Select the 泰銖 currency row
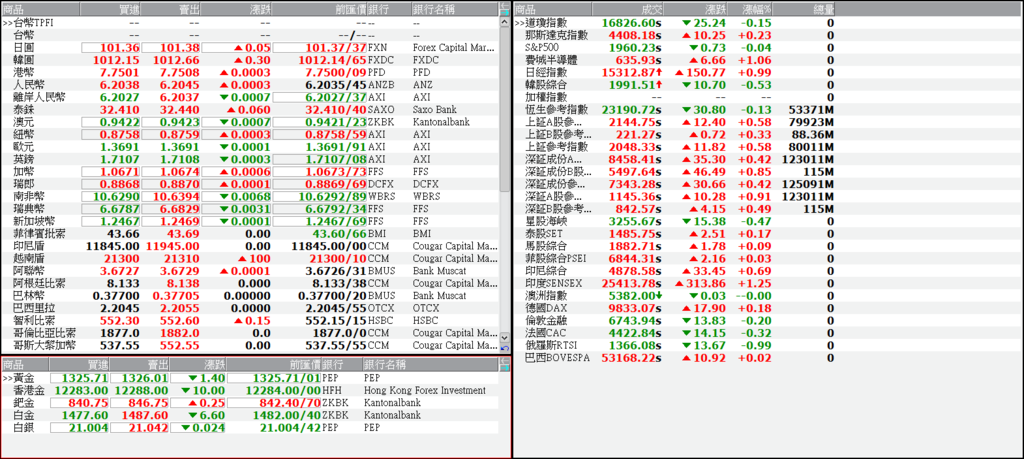1024x459 pixels. pos(249,110)
